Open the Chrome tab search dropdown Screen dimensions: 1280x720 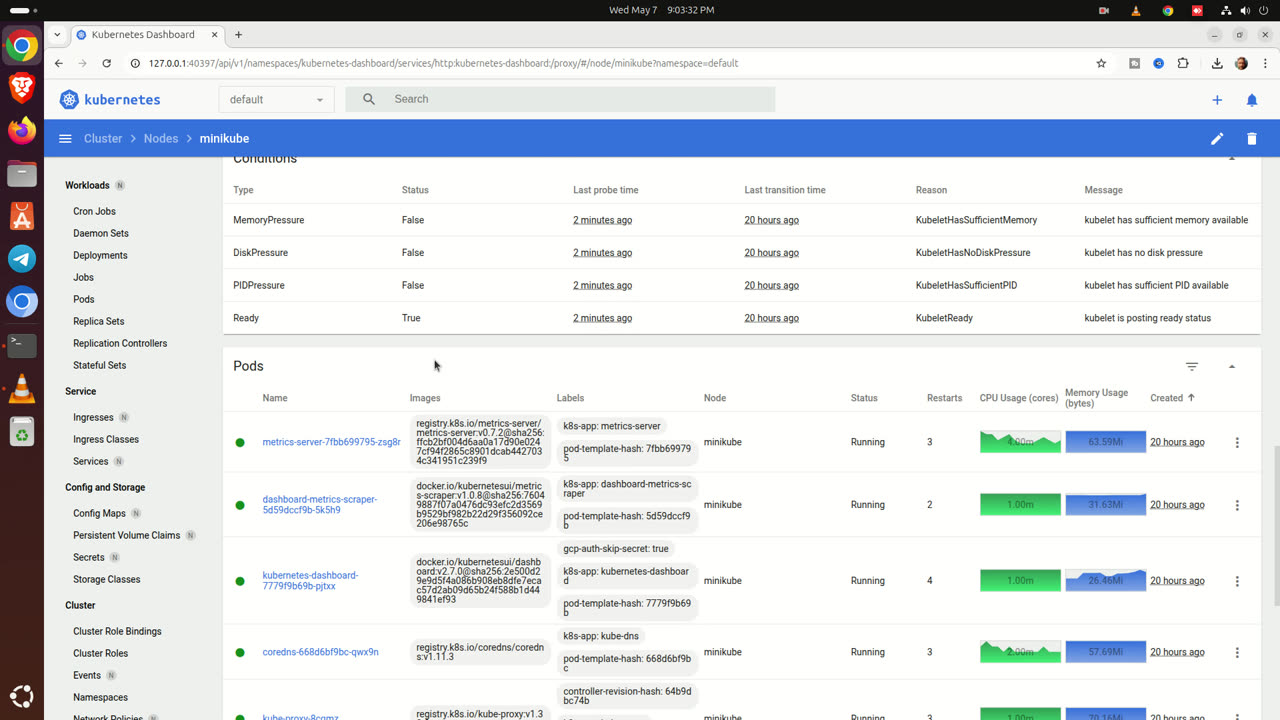[58, 34]
